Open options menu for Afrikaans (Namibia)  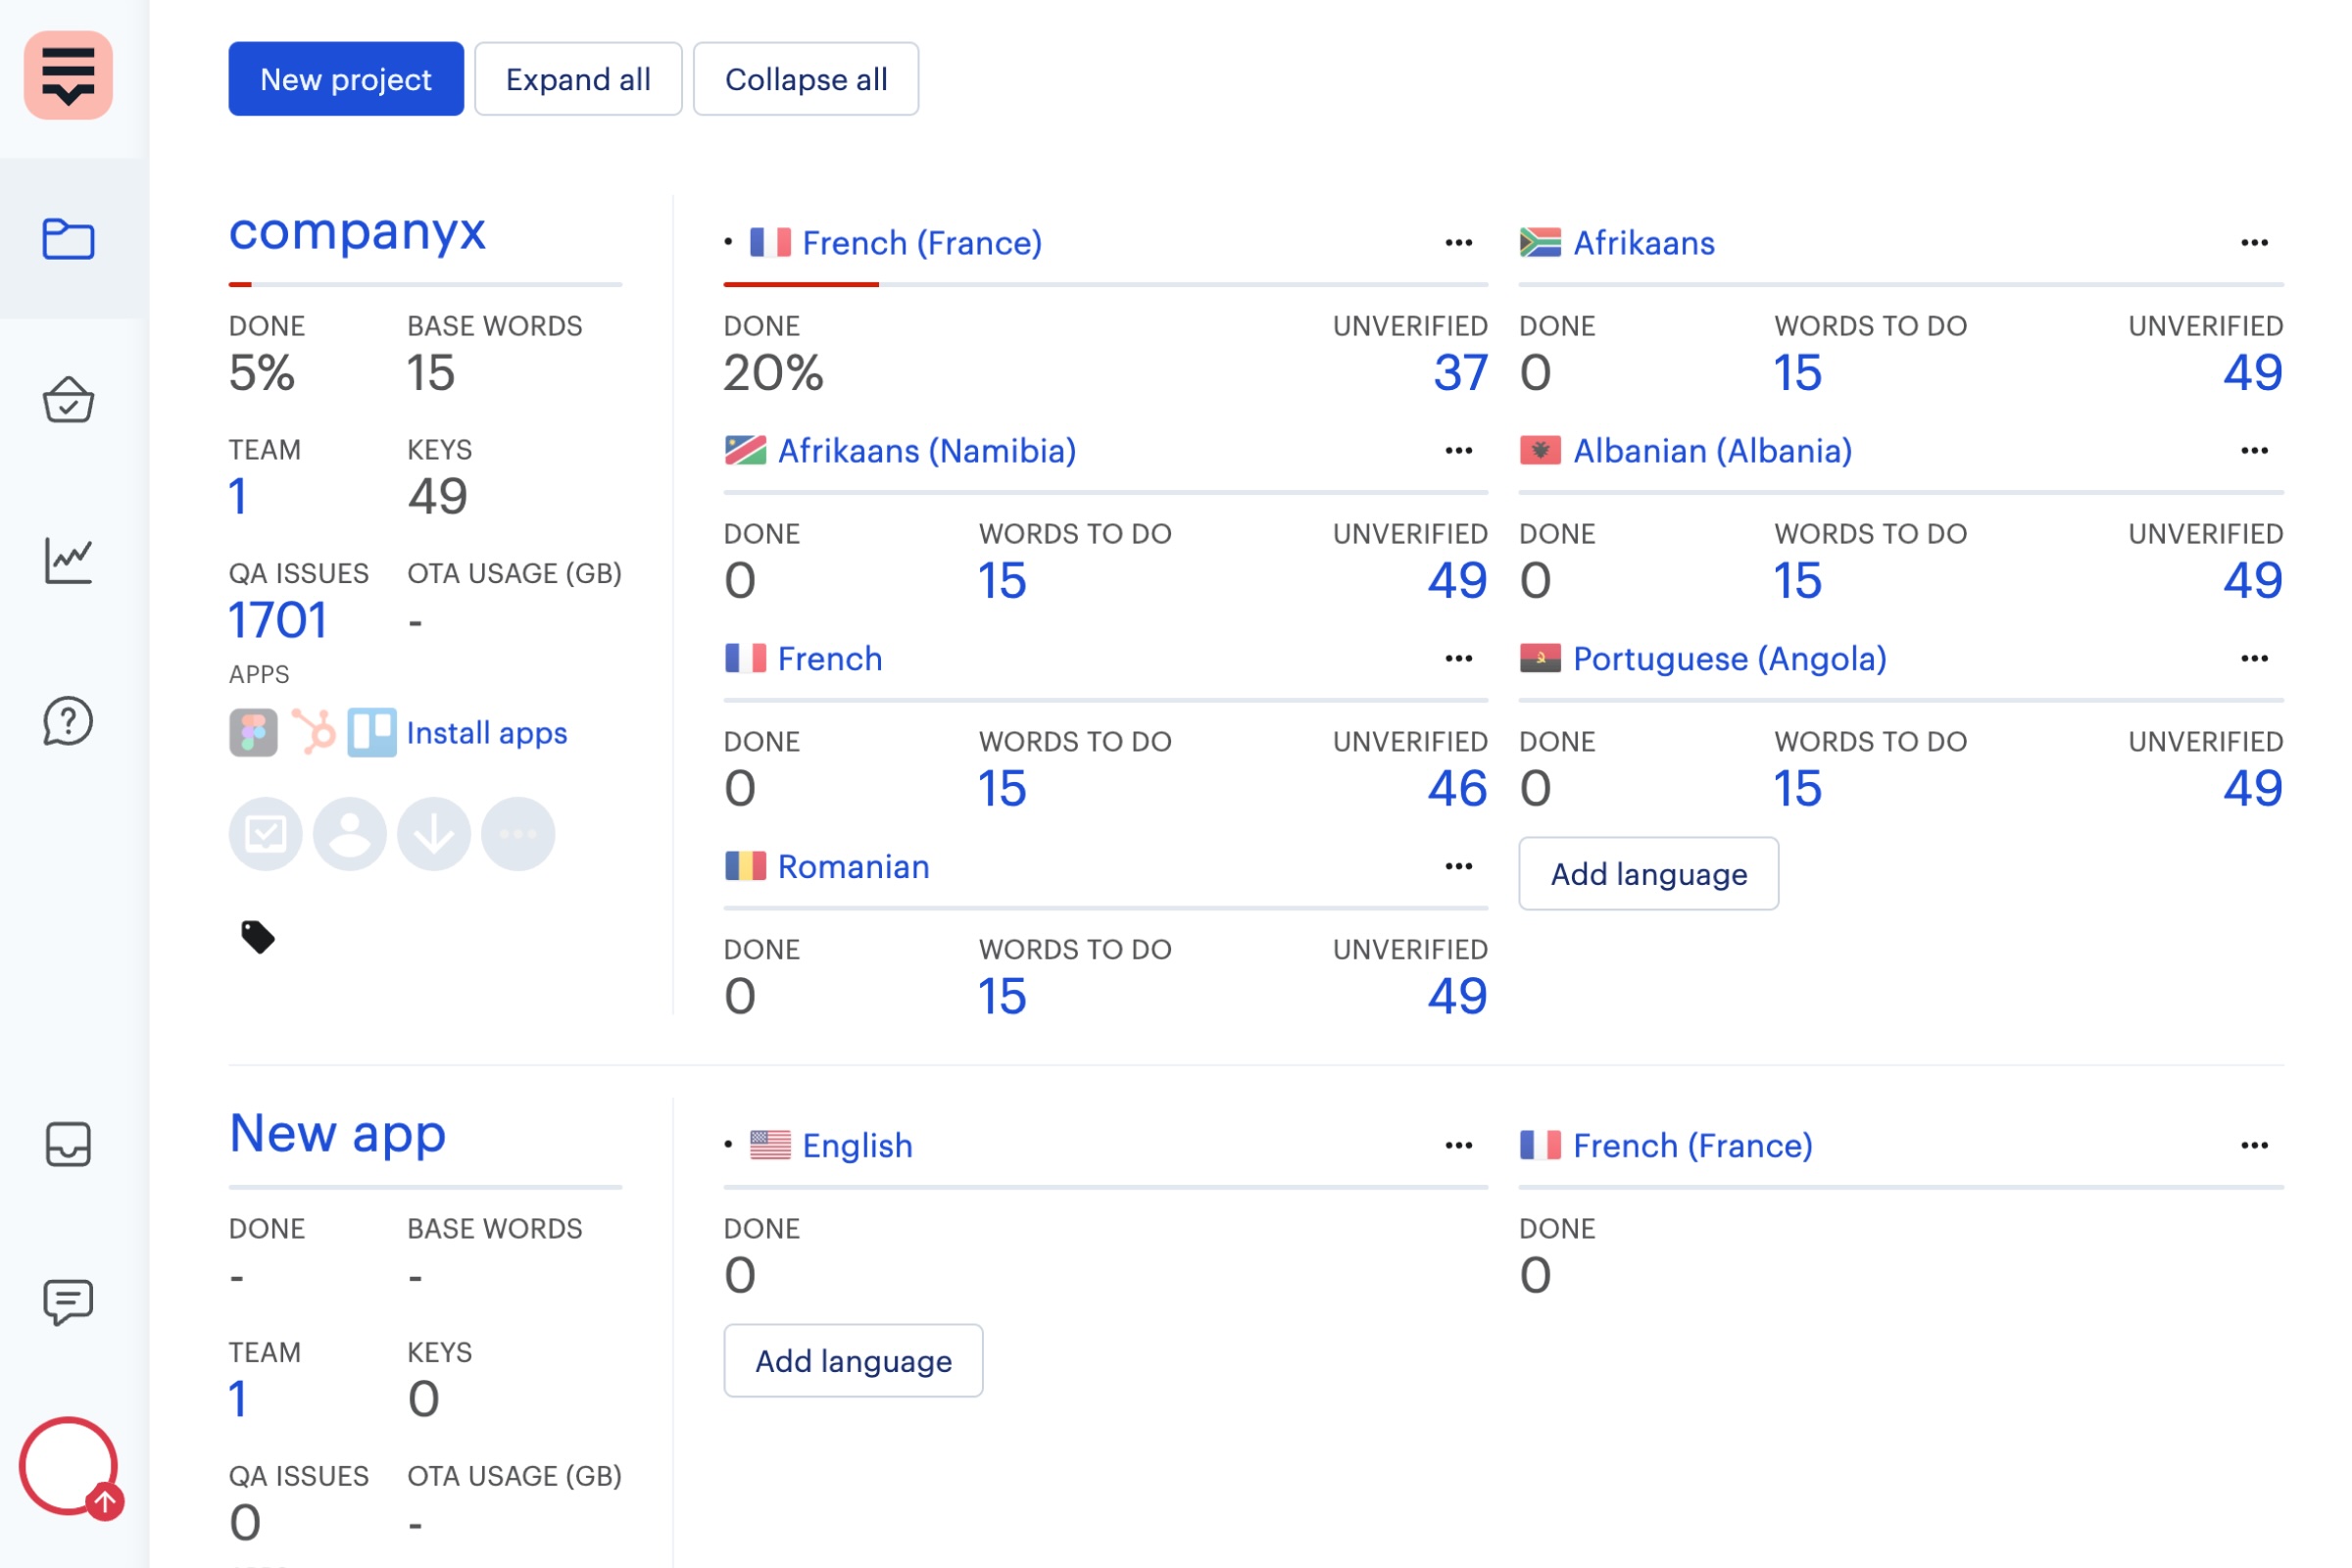pyautogui.click(x=1459, y=451)
